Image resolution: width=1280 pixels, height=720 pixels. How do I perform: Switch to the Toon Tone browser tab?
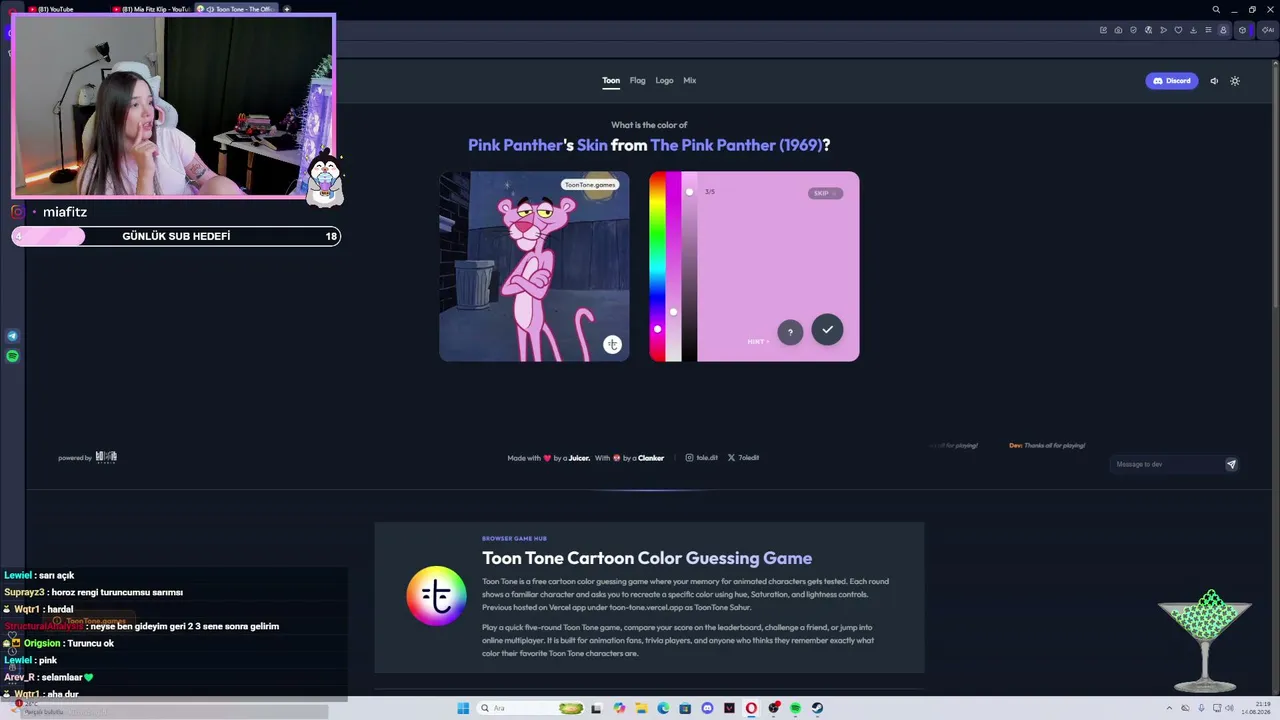coord(238,9)
